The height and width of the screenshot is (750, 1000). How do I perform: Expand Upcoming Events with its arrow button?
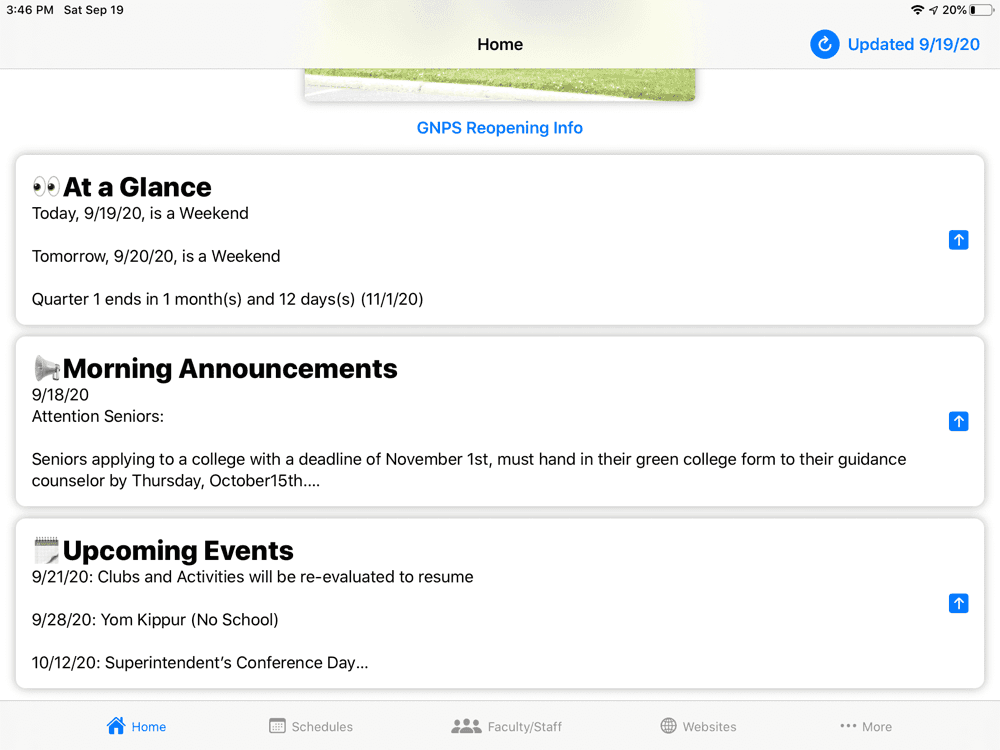(x=958, y=603)
